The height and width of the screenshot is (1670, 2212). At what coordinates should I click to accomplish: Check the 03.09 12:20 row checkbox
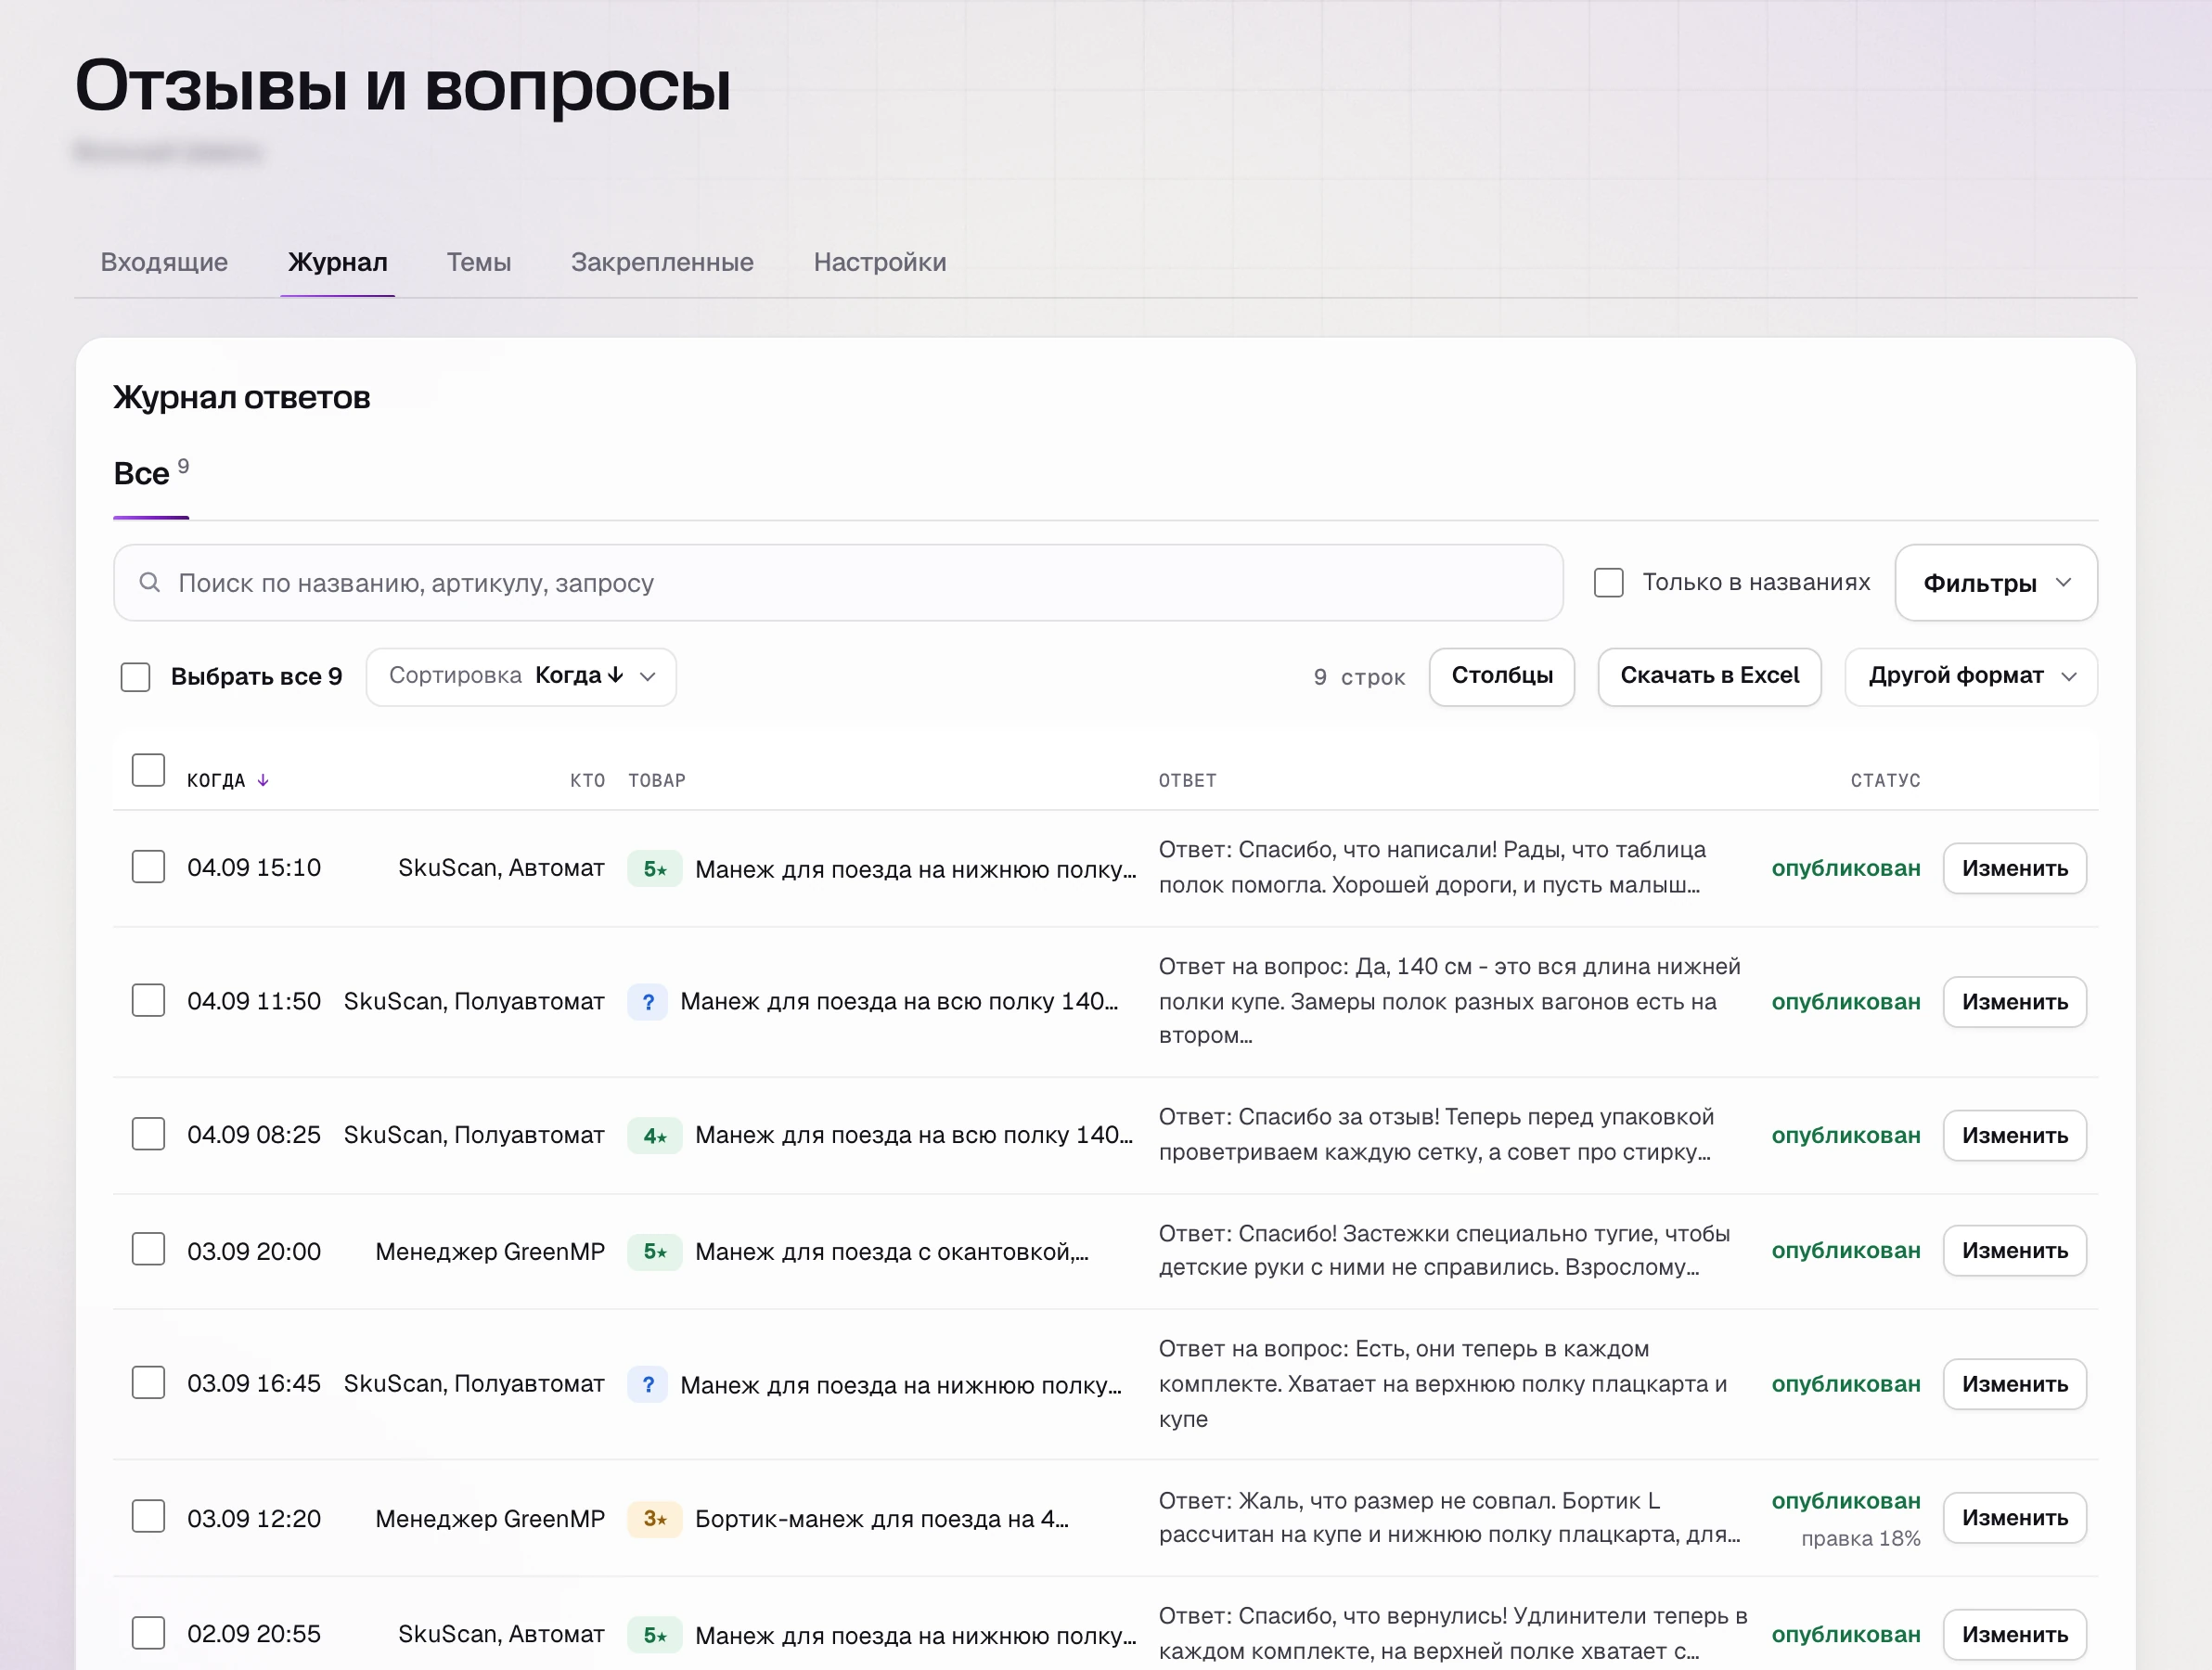pos(148,1516)
